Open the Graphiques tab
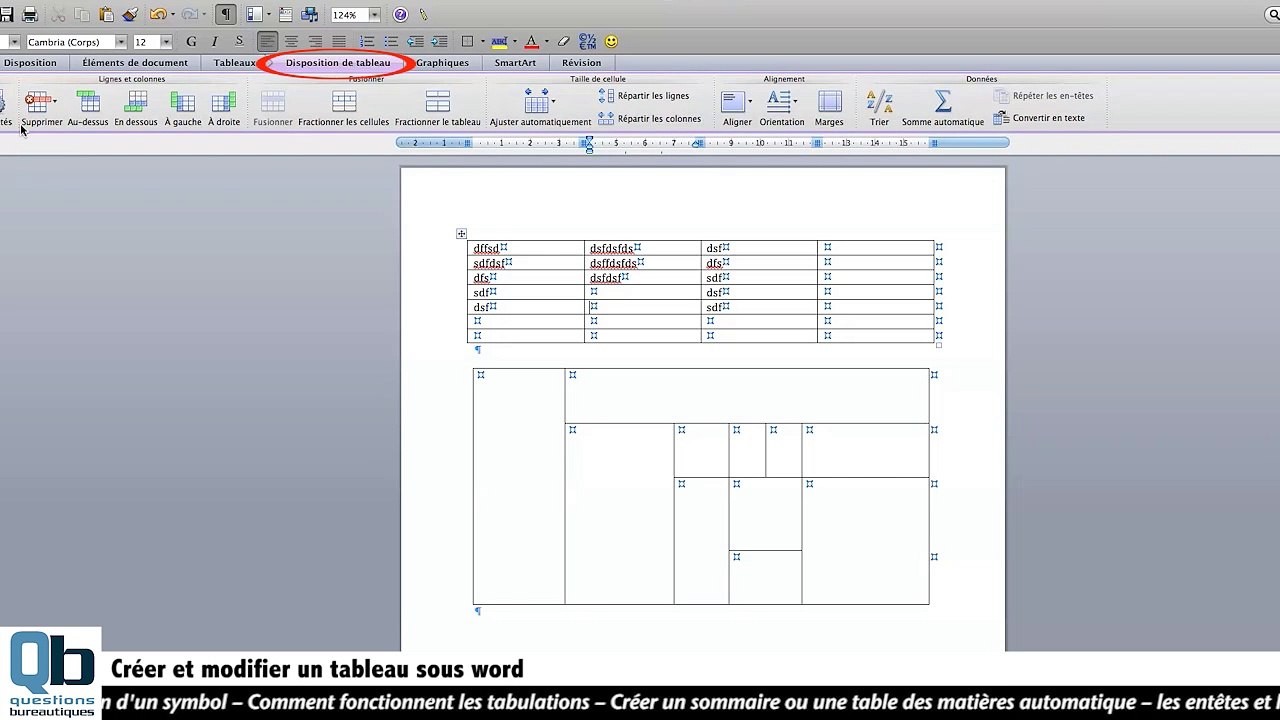 442,63
